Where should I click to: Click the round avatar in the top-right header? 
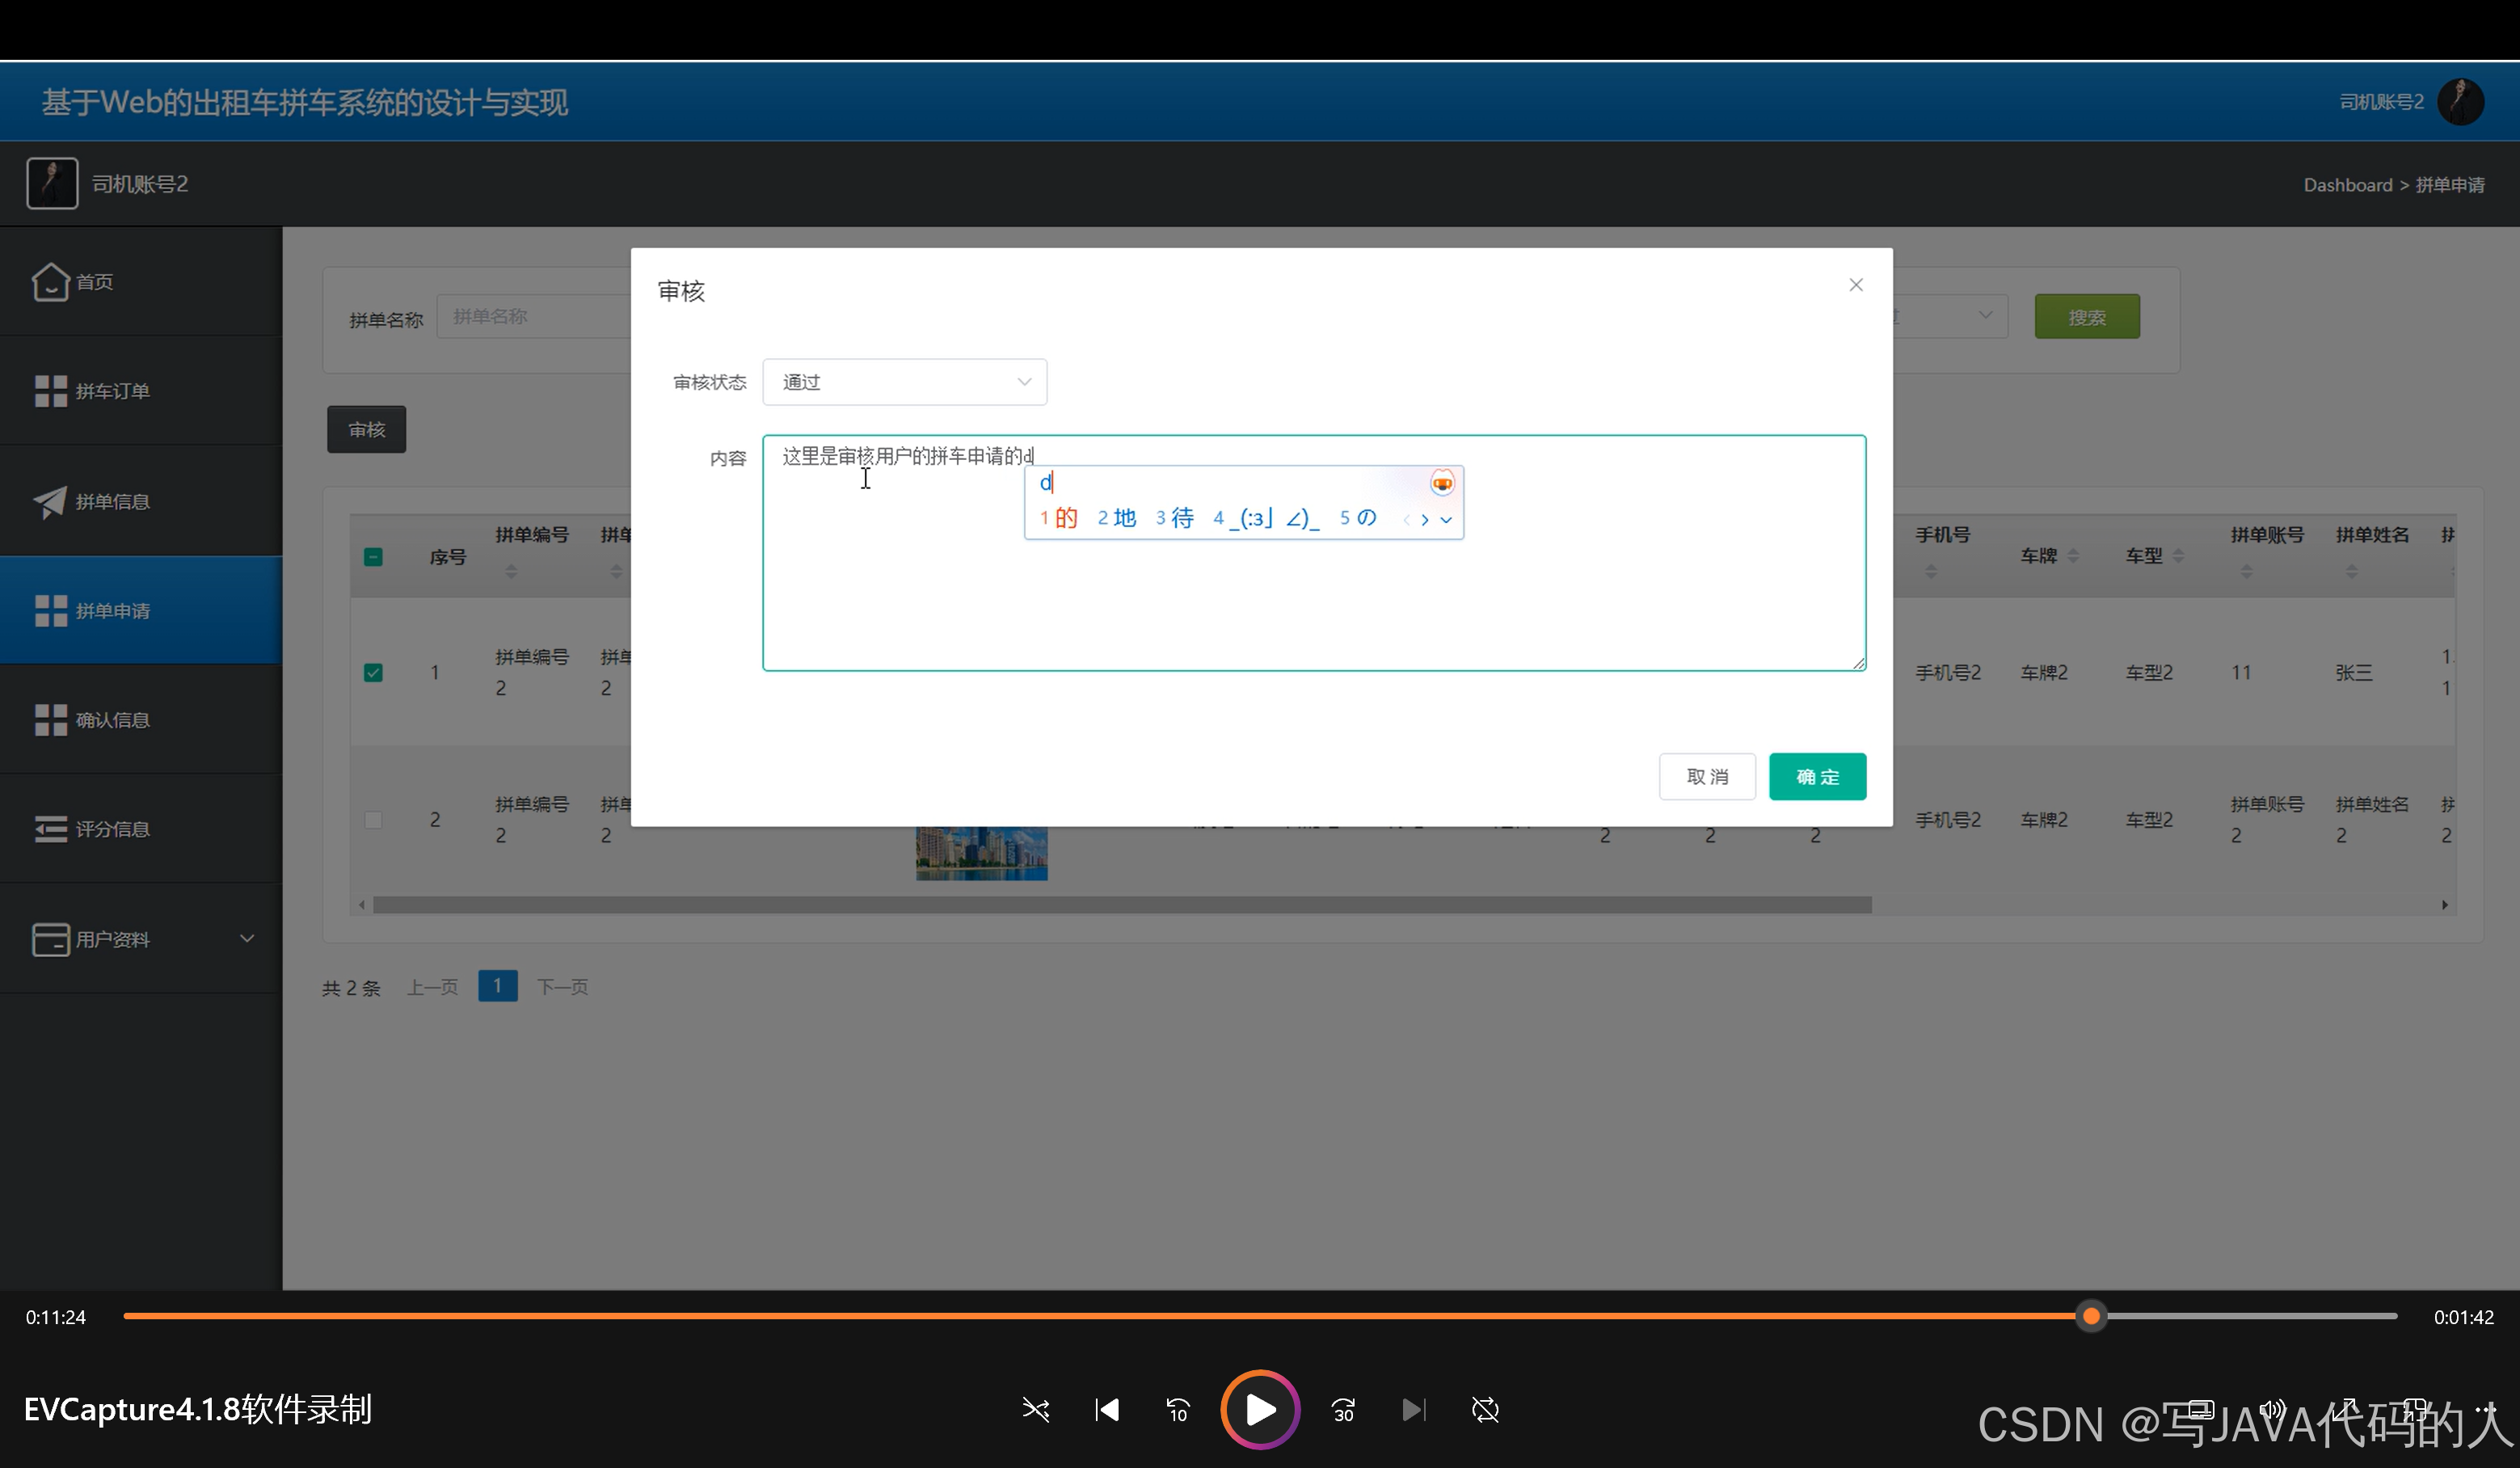pos(2460,101)
